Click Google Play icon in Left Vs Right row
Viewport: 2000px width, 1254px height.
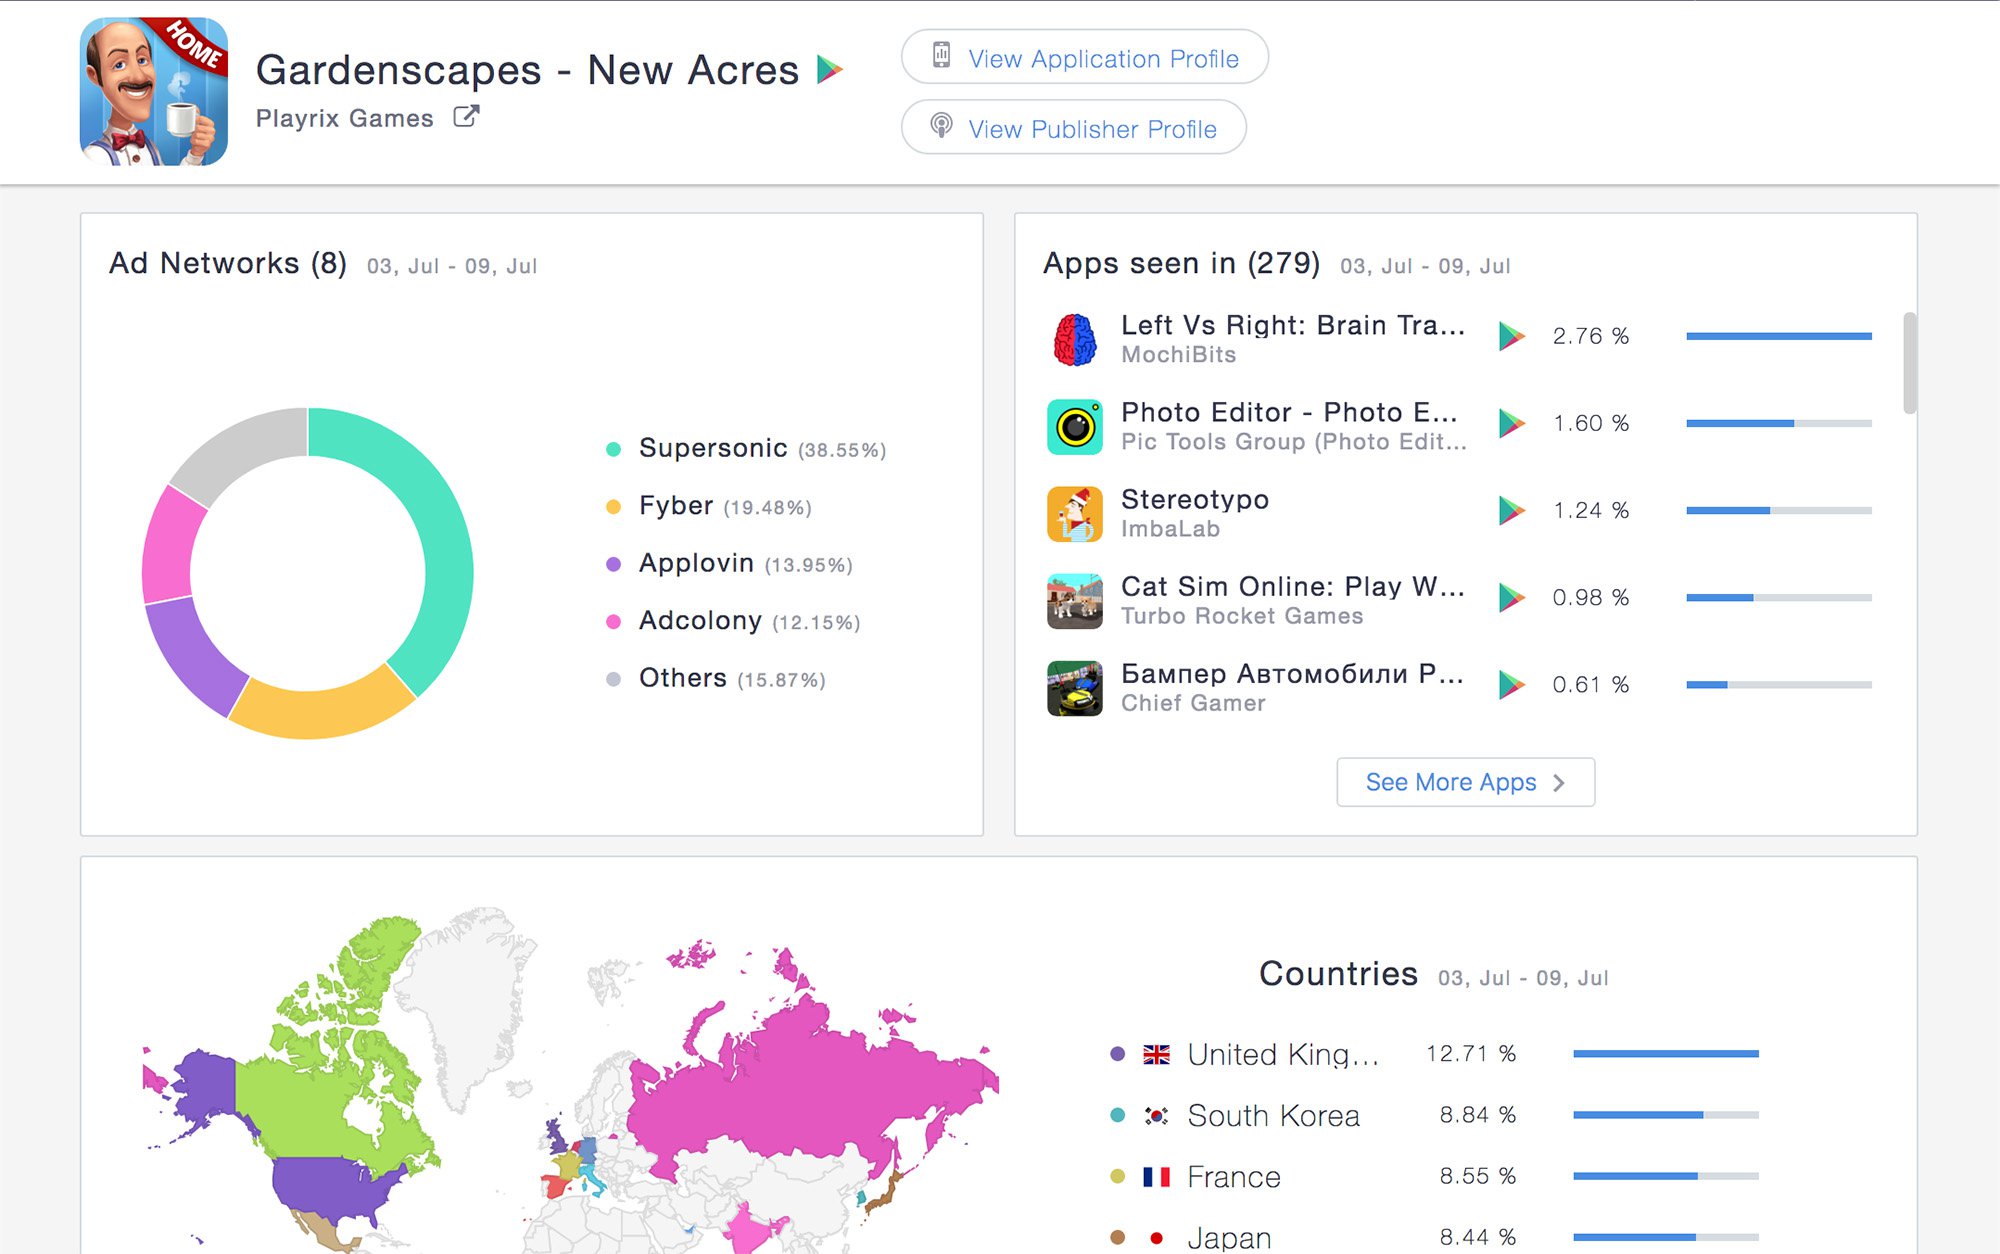1512,336
